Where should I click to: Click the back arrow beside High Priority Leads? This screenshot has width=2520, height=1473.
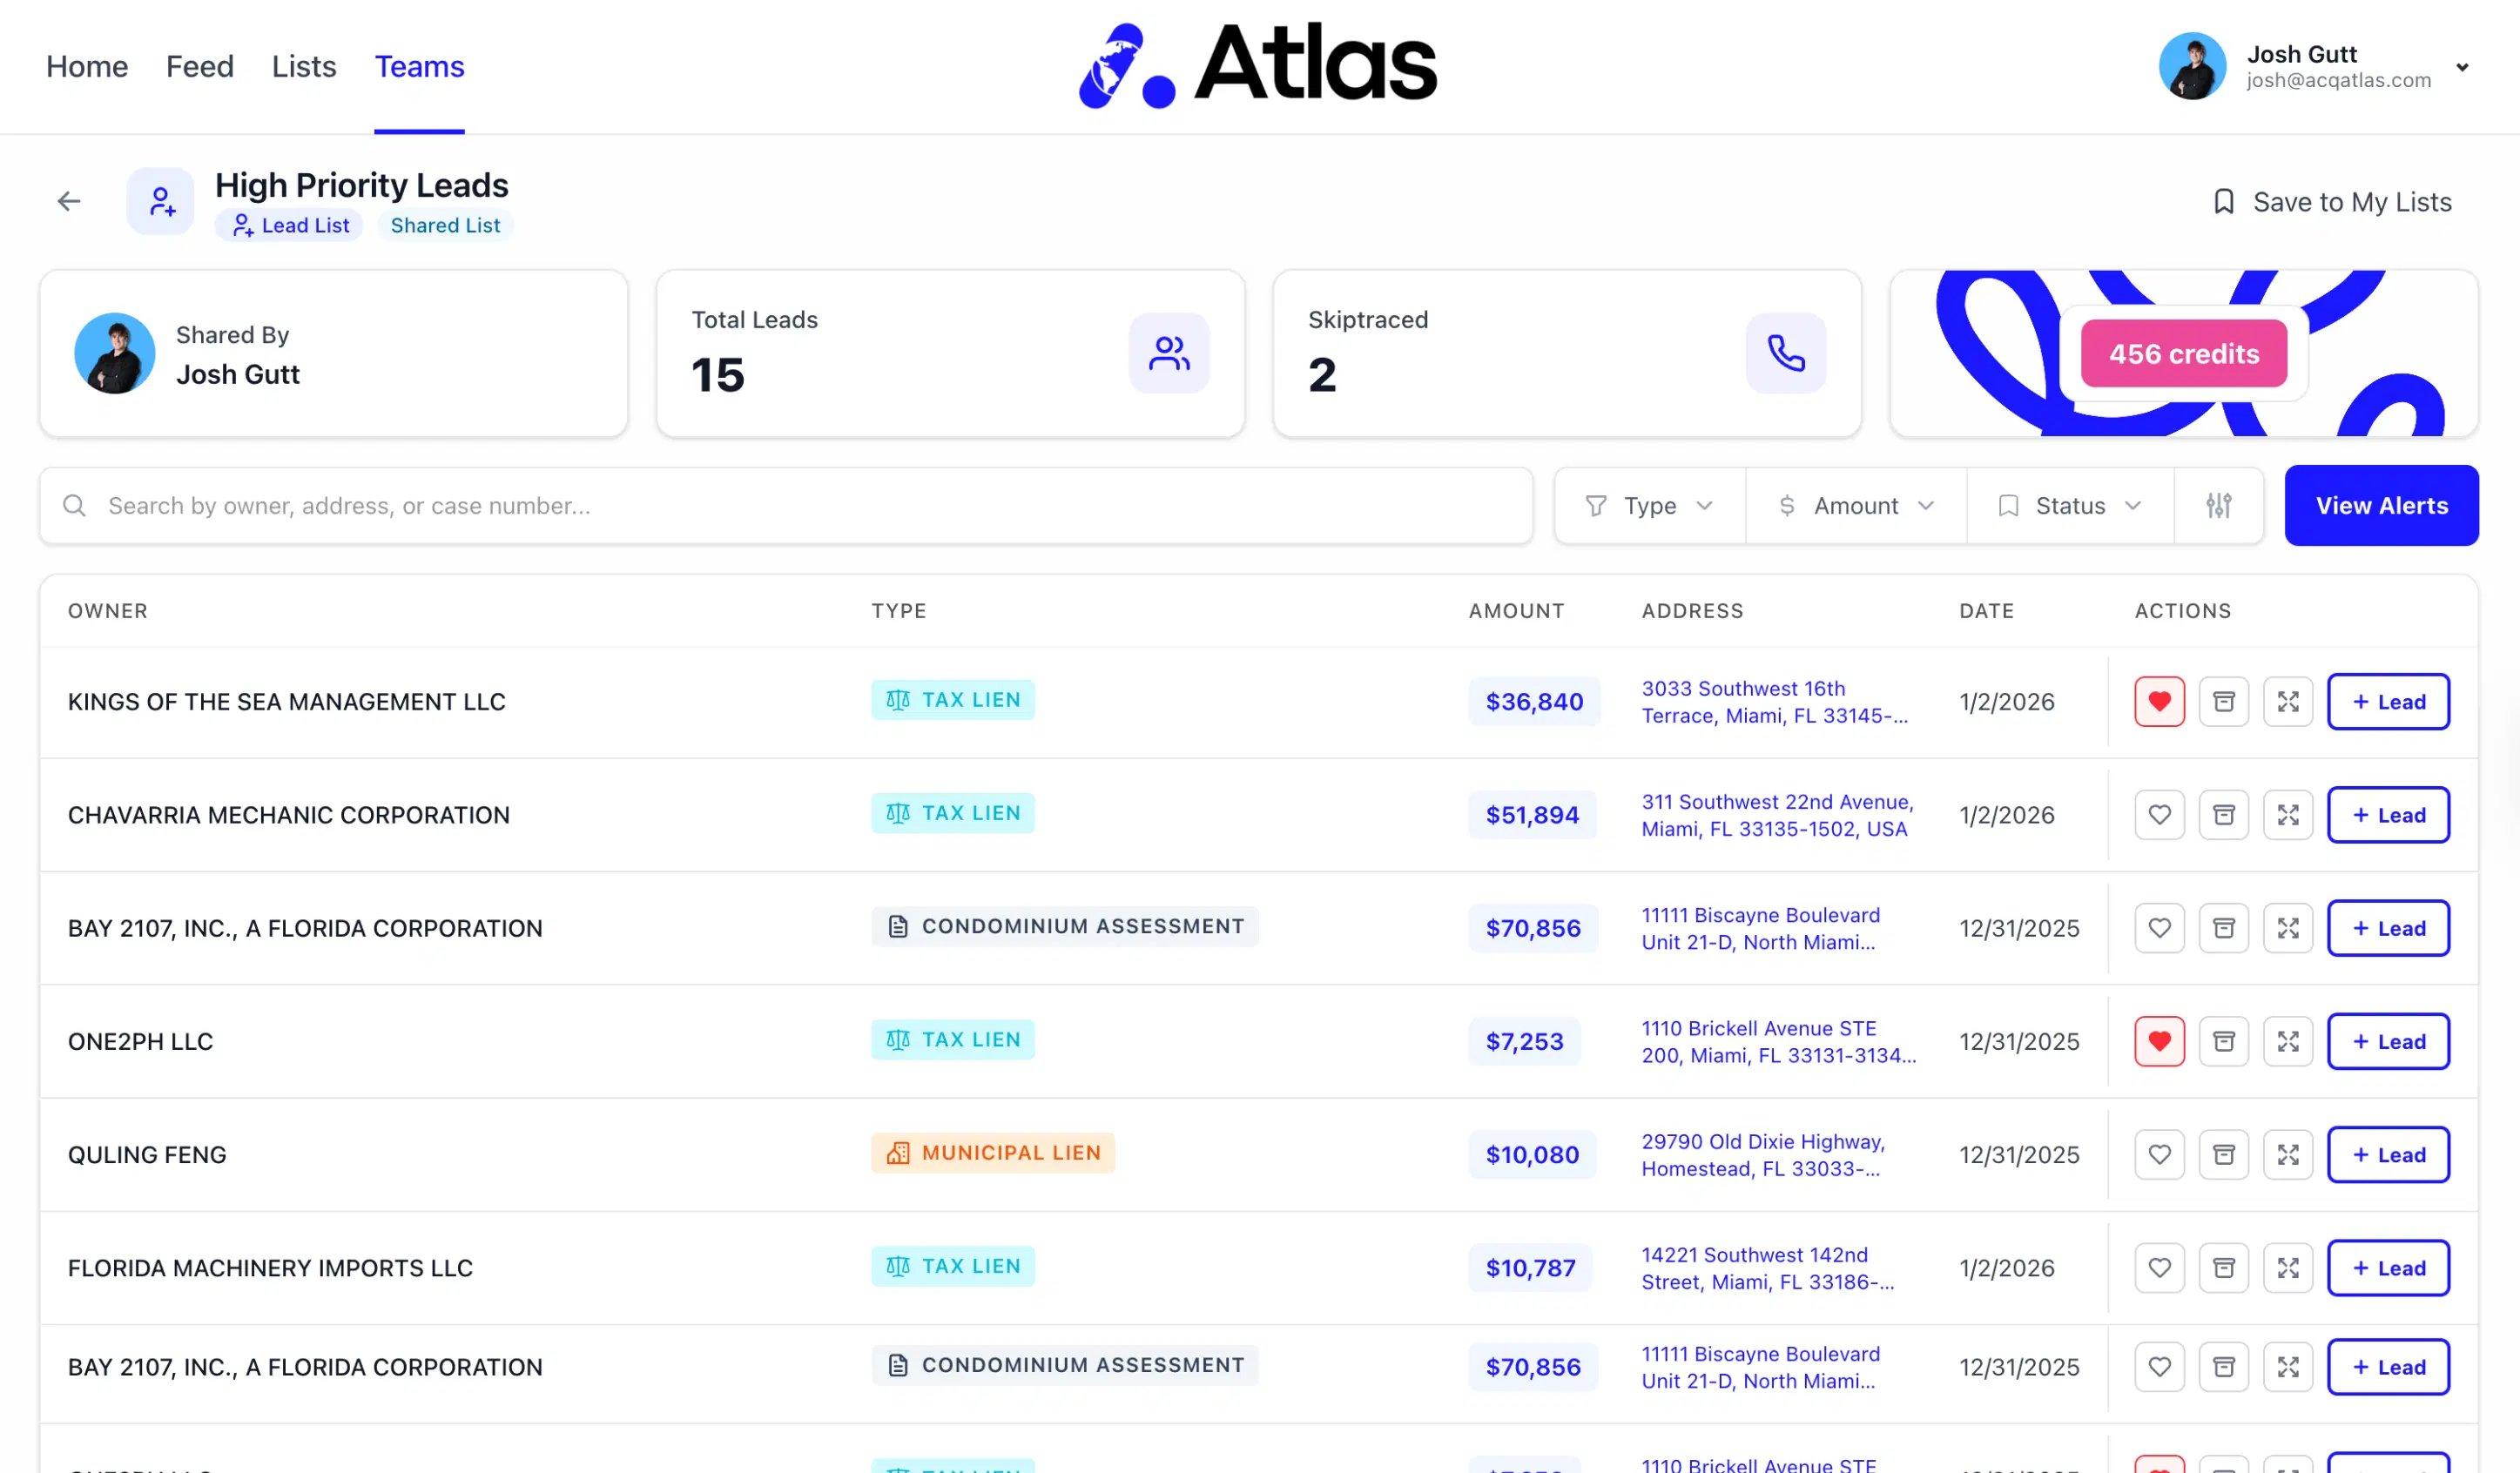pyautogui.click(x=68, y=201)
